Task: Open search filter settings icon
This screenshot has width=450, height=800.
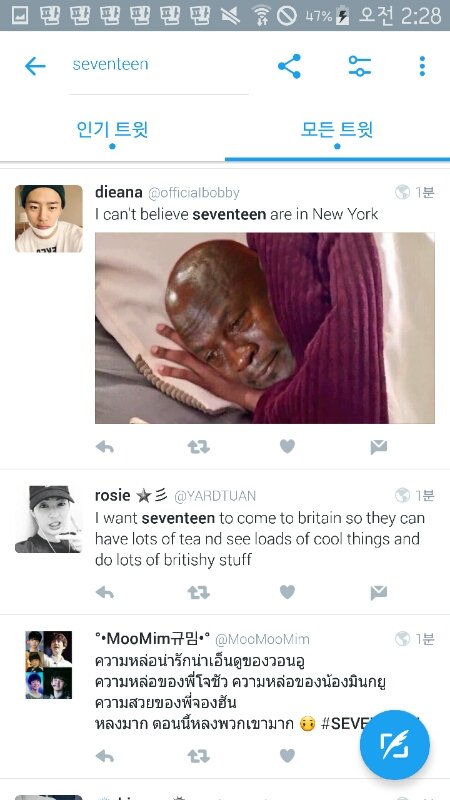Action: coord(360,66)
